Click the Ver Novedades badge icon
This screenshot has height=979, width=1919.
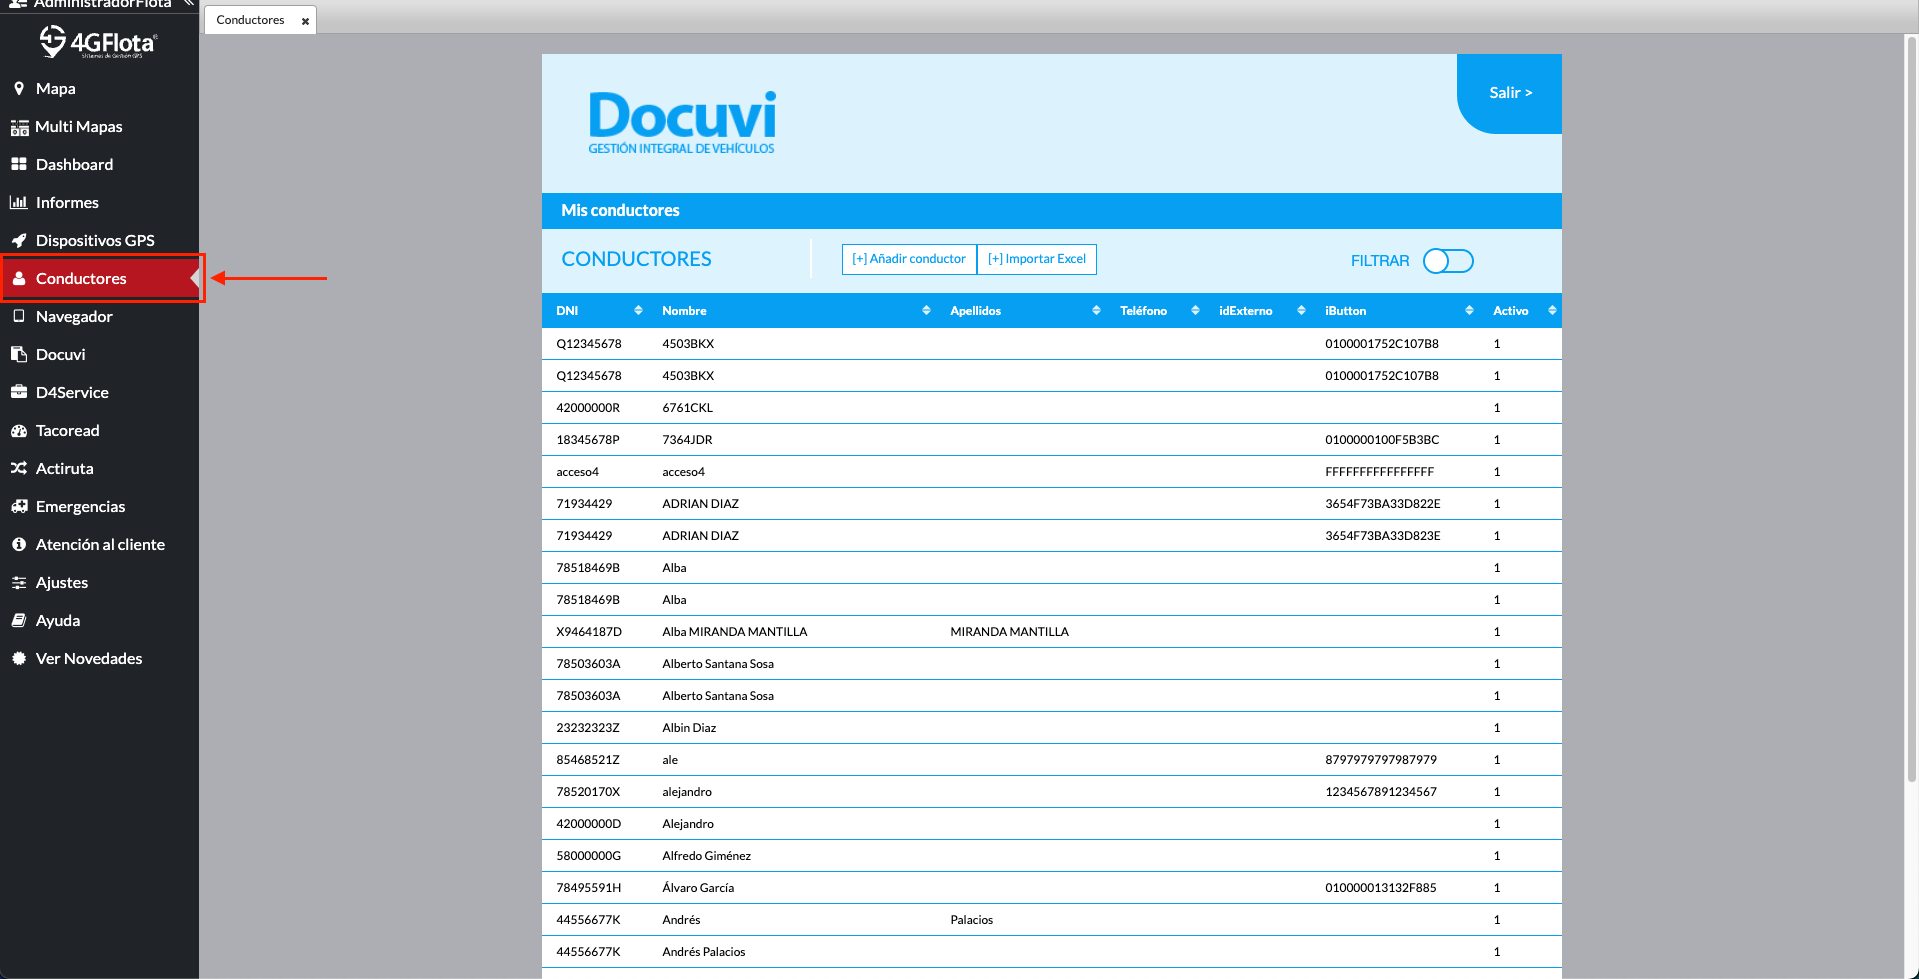(x=19, y=658)
